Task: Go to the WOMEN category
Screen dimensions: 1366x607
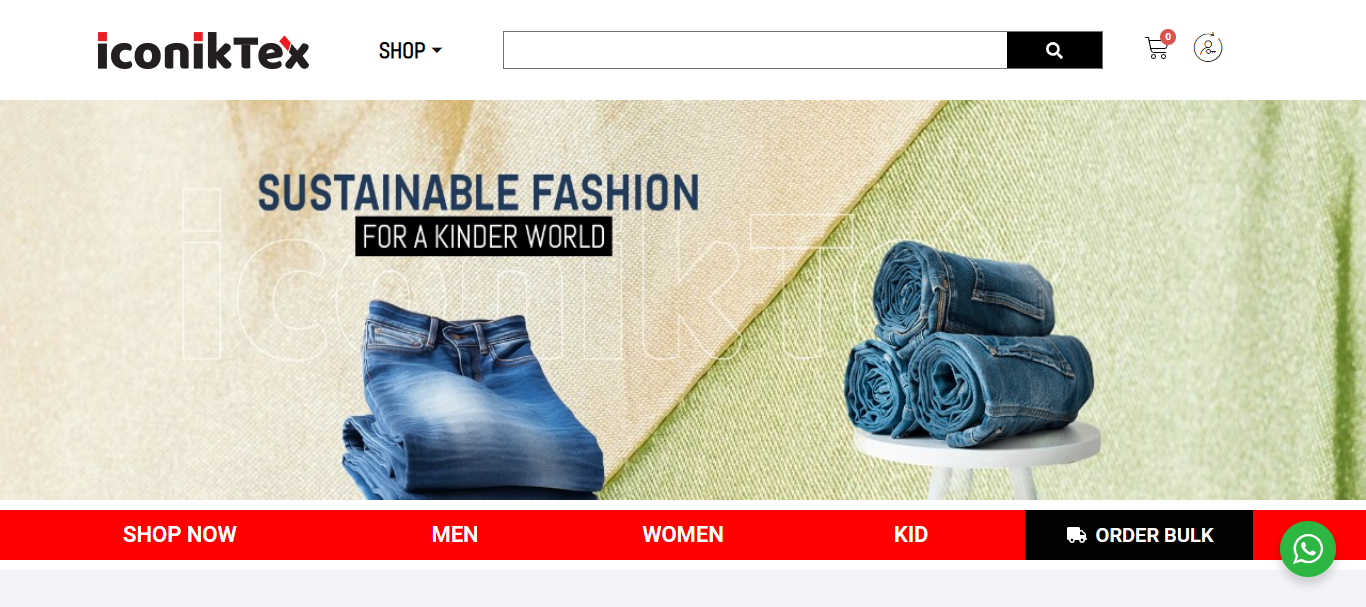Action: point(683,535)
